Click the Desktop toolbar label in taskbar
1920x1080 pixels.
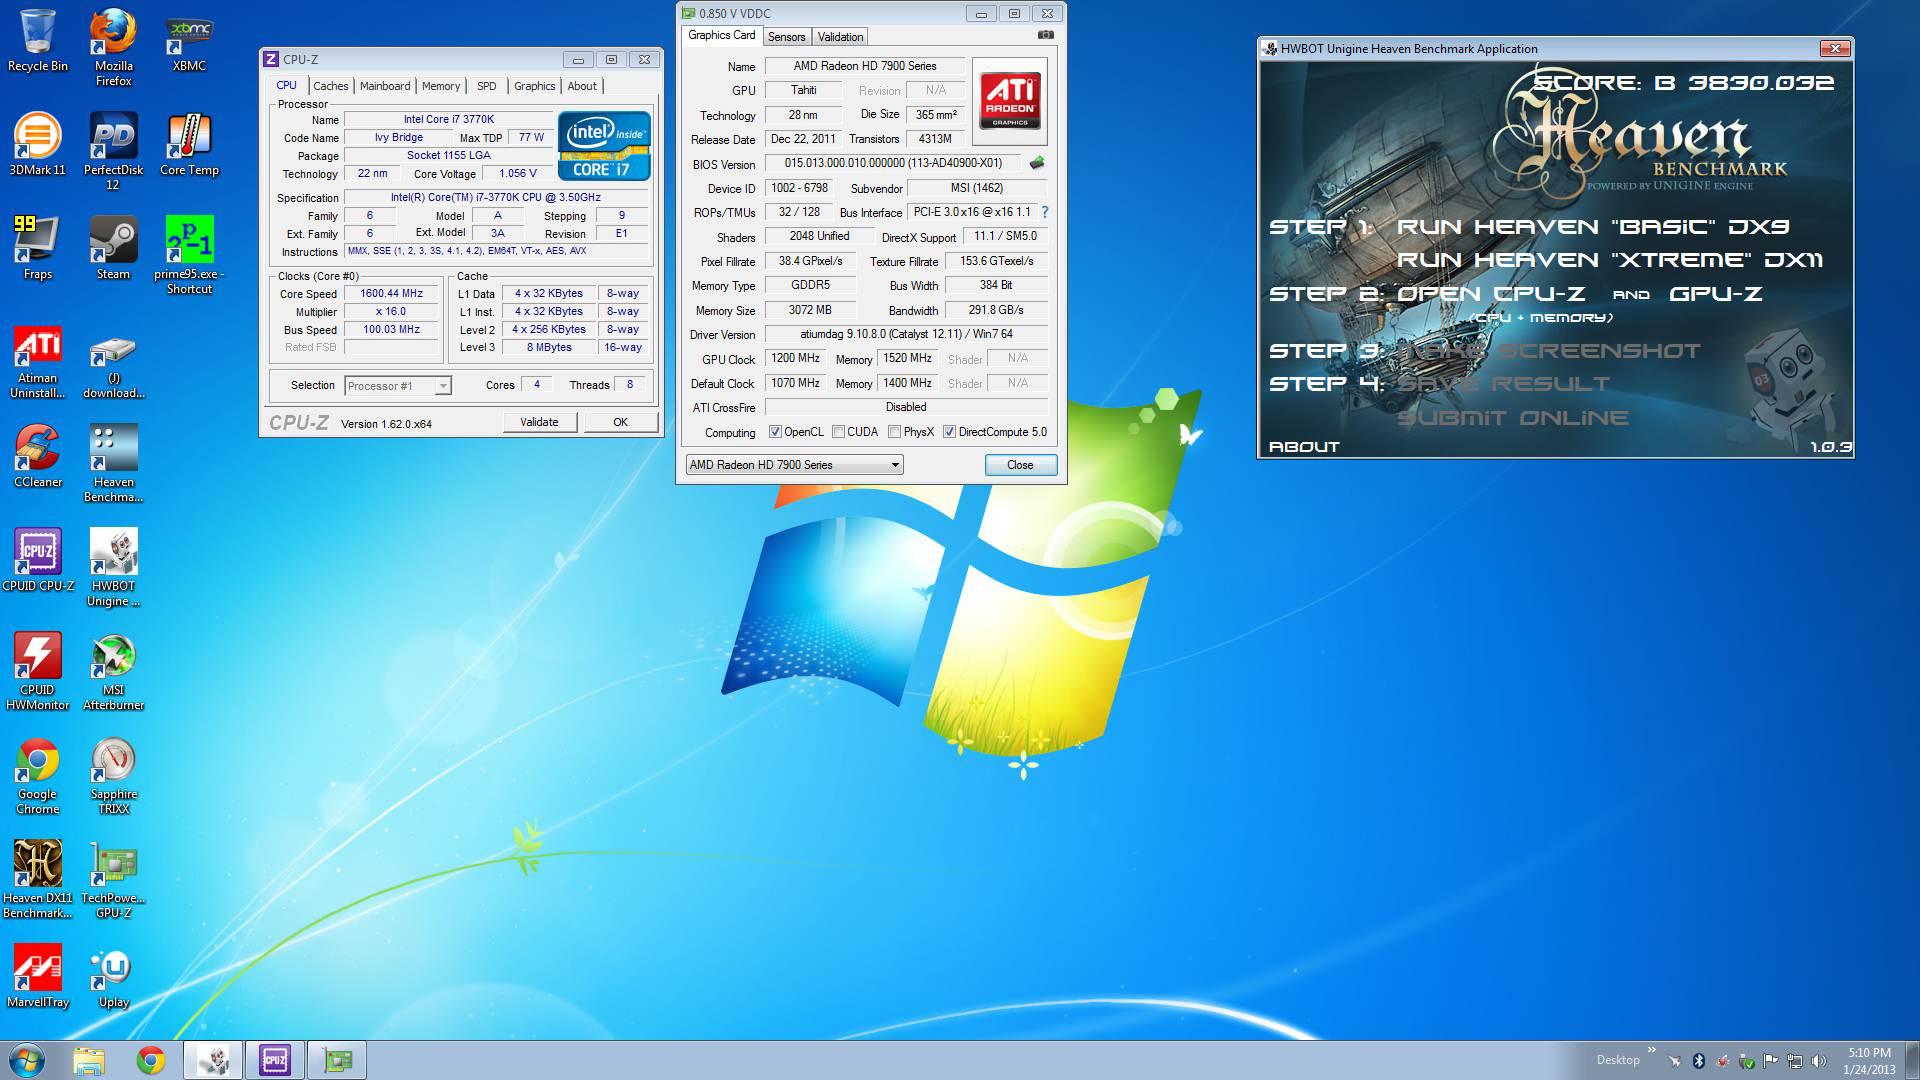(x=1617, y=1060)
